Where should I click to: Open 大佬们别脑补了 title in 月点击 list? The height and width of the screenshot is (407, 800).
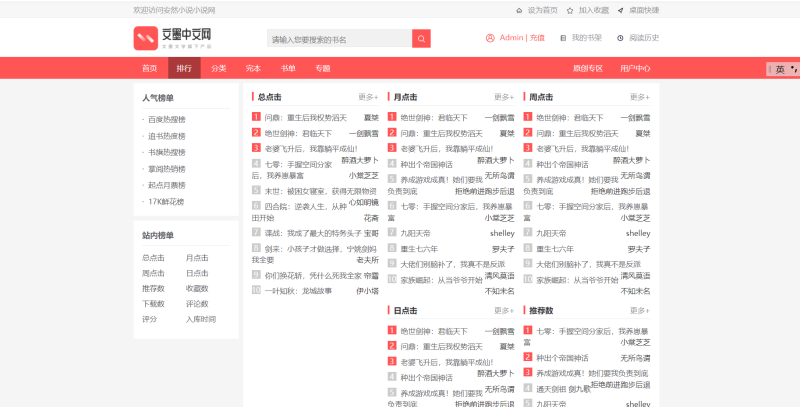tap(453, 265)
